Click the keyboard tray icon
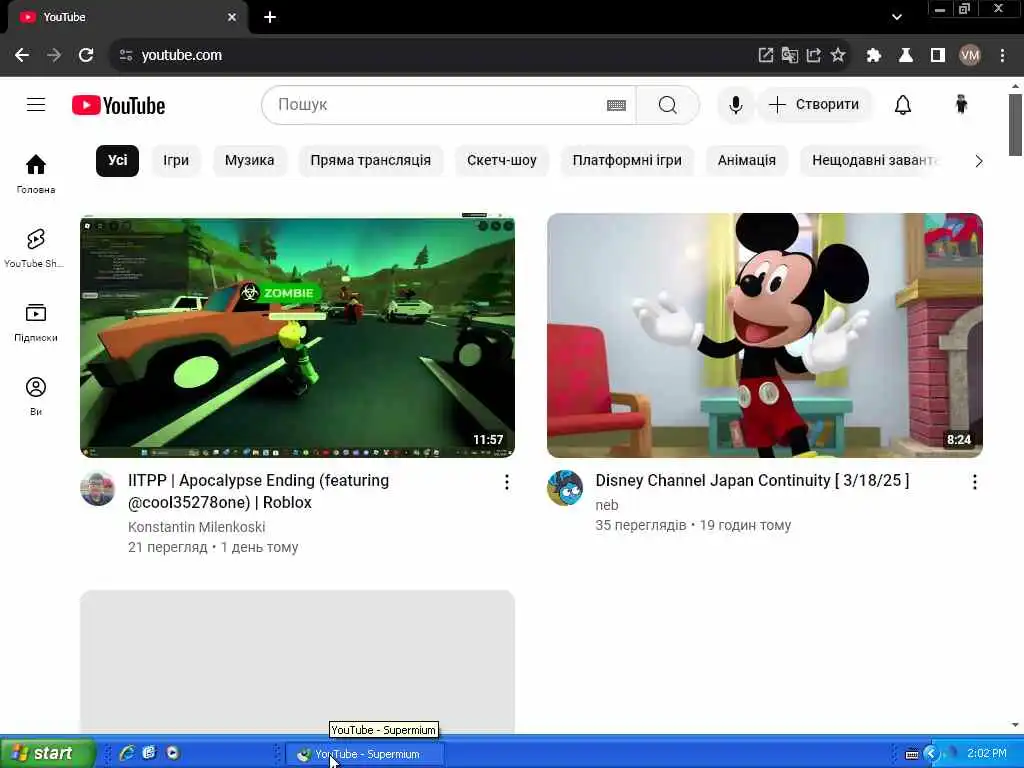Image resolution: width=1024 pixels, height=768 pixels. pyautogui.click(x=912, y=754)
